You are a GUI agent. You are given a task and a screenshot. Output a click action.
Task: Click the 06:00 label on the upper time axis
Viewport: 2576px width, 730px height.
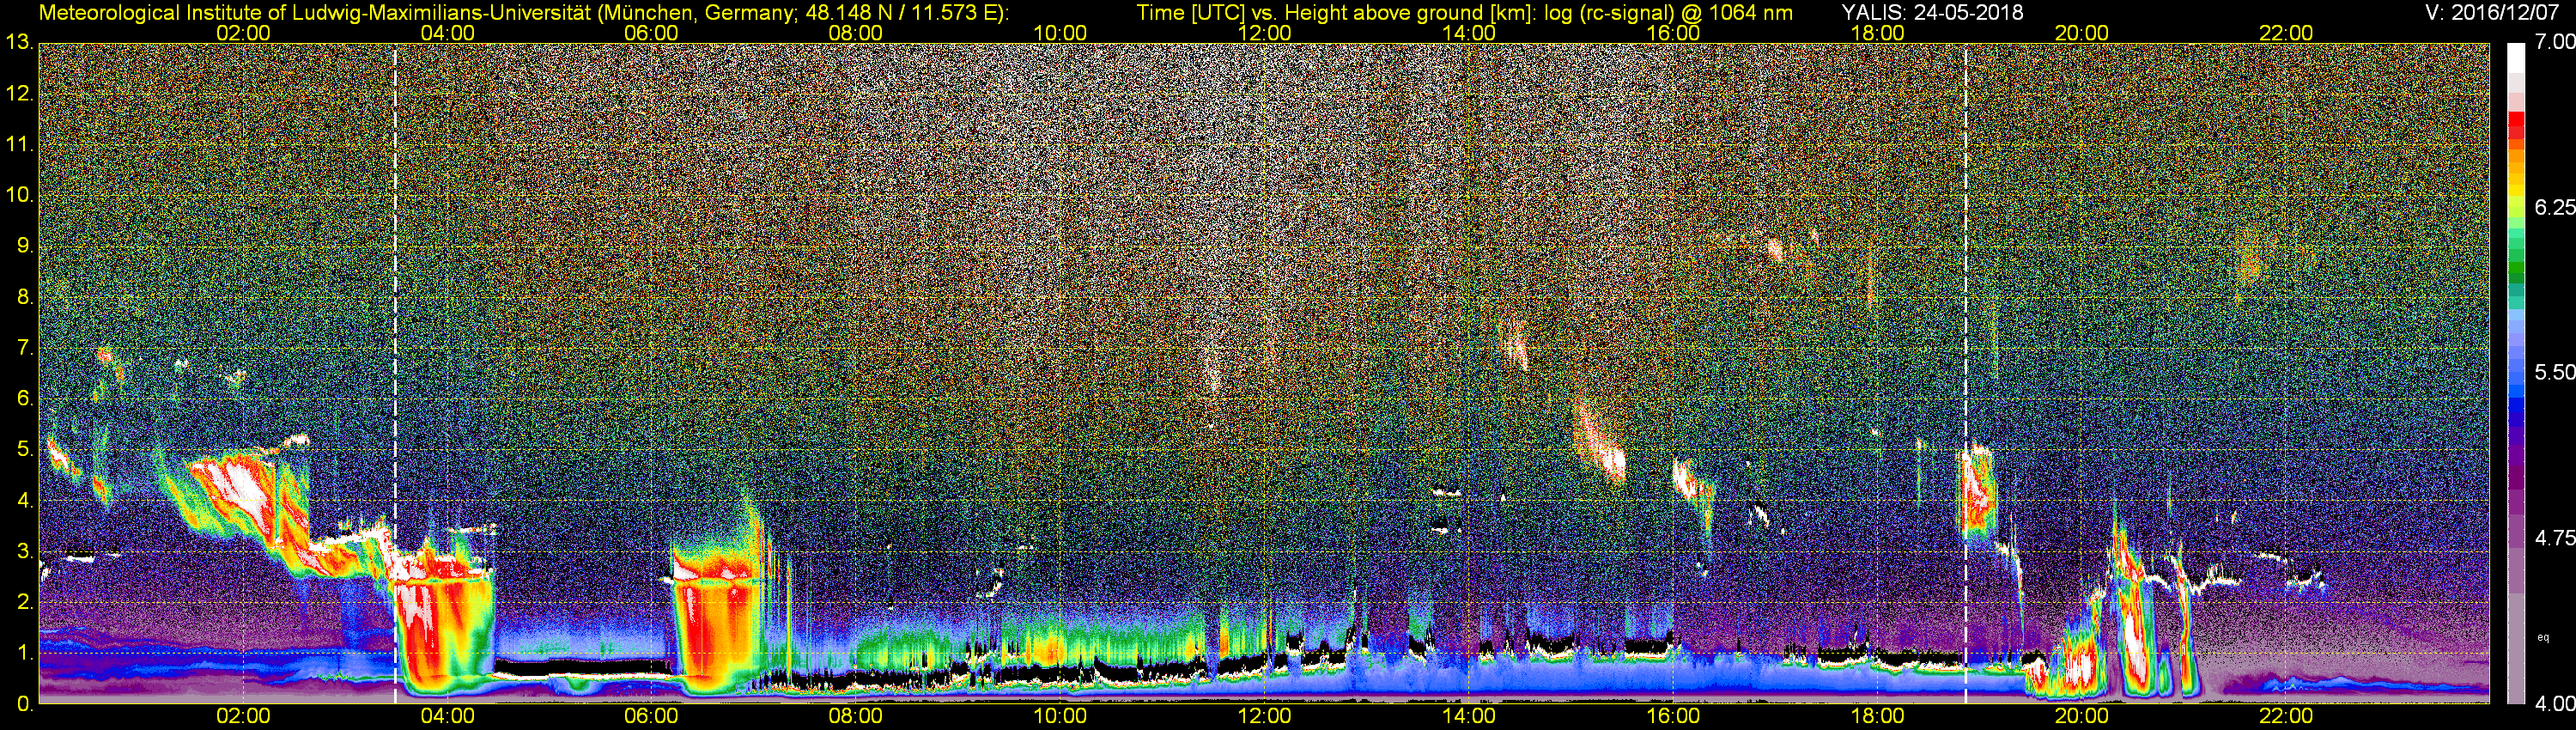coord(651,33)
